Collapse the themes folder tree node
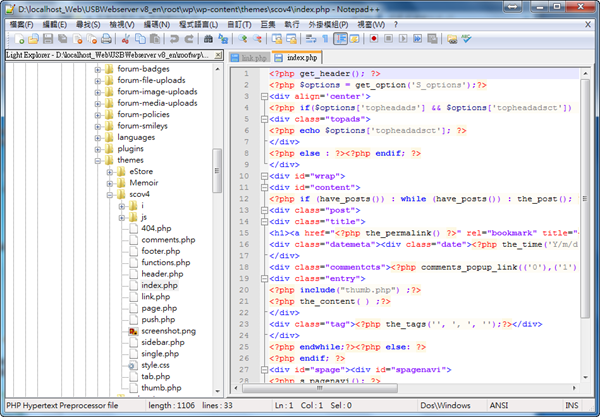The image size is (600, 417). tap(98, 160)
